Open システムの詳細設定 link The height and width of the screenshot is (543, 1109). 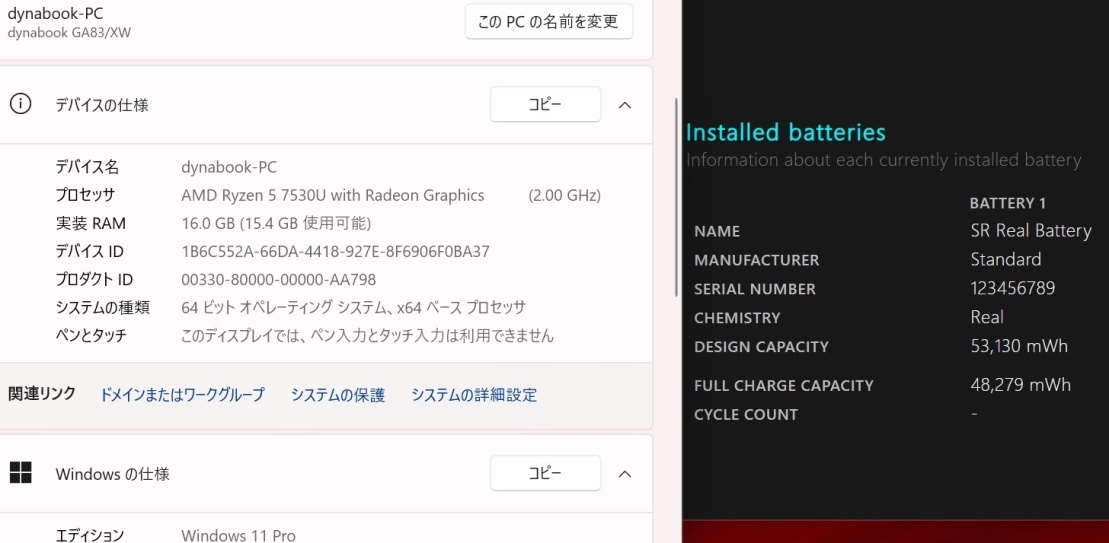click(474, 395)
